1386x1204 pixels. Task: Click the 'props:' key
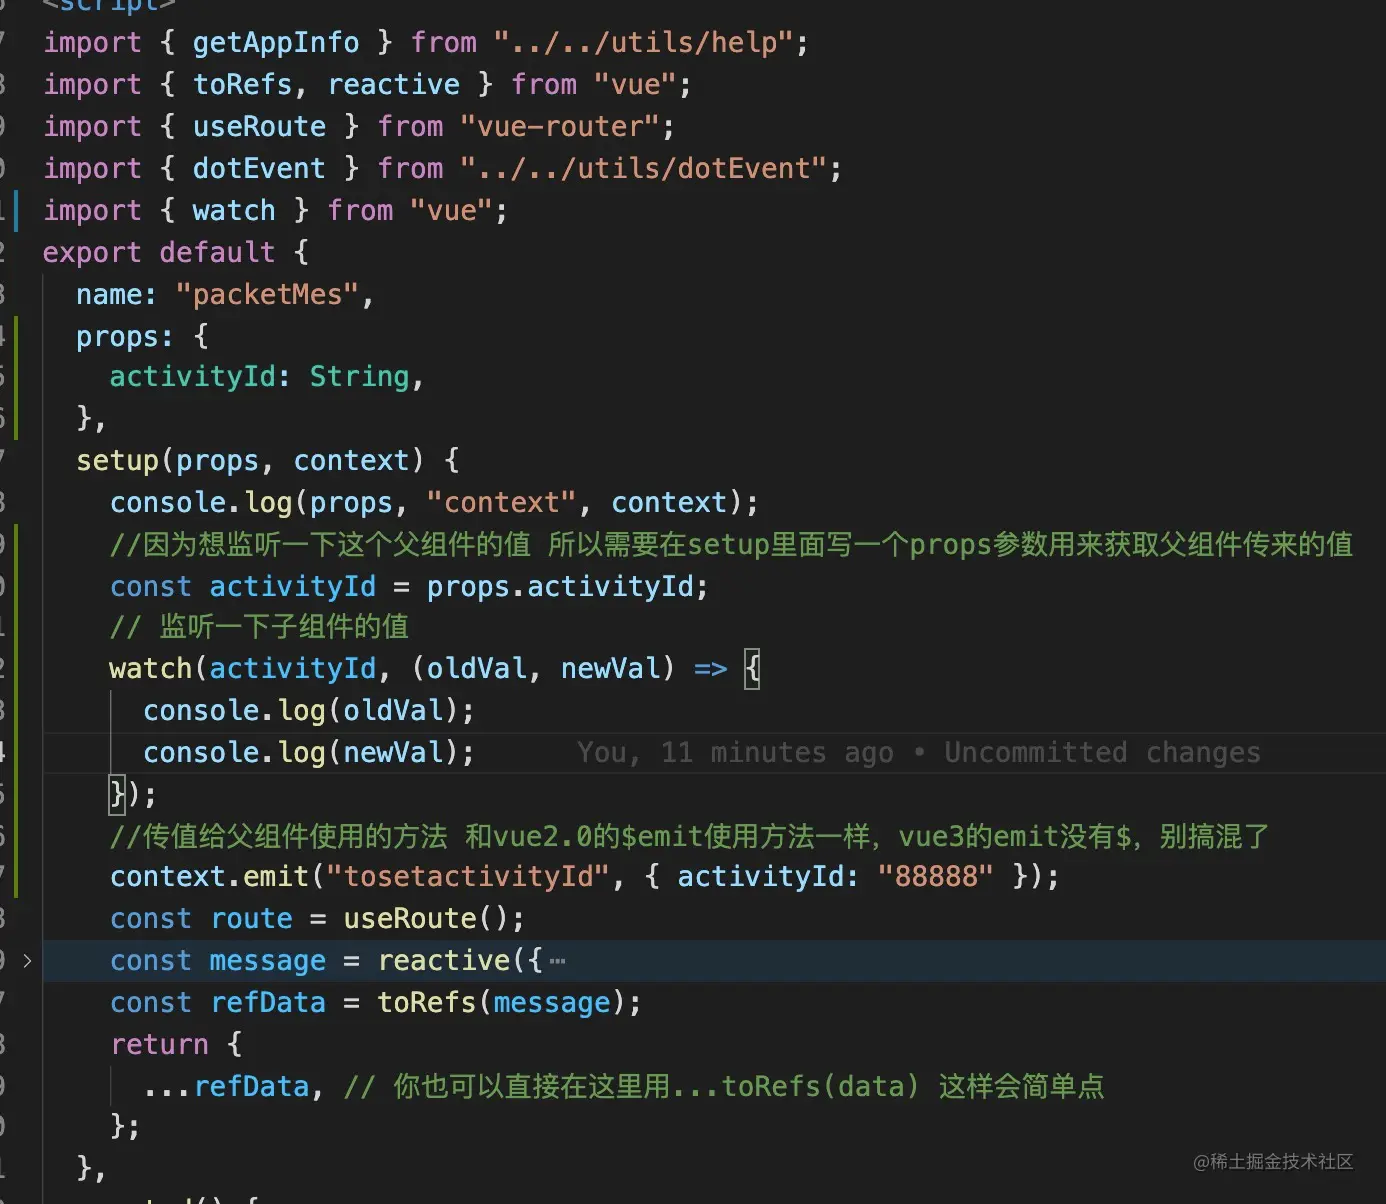tap(125, 336)
